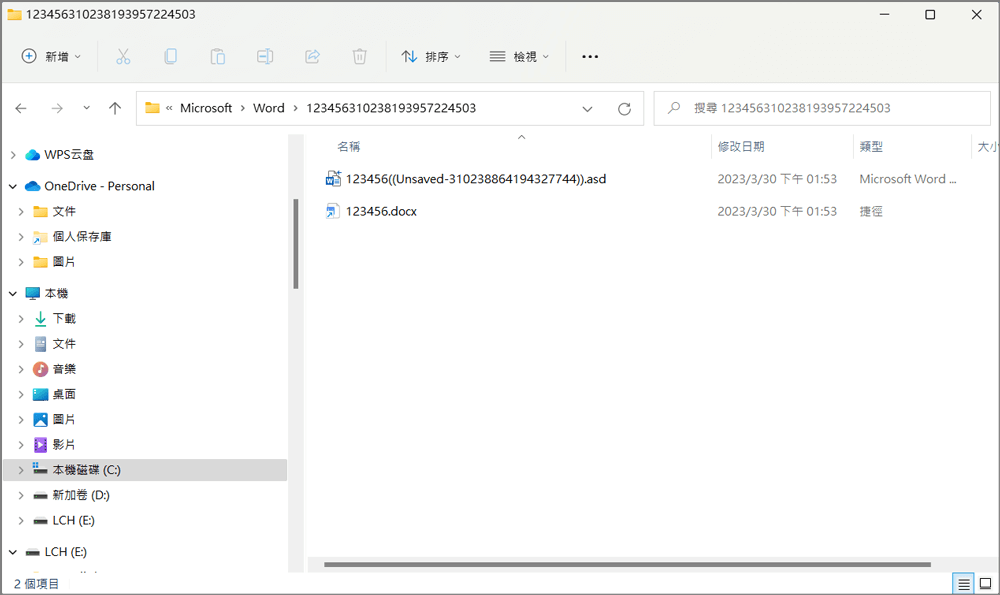Click the Word breadcrumb in address bar

click(x=268, y=108)
